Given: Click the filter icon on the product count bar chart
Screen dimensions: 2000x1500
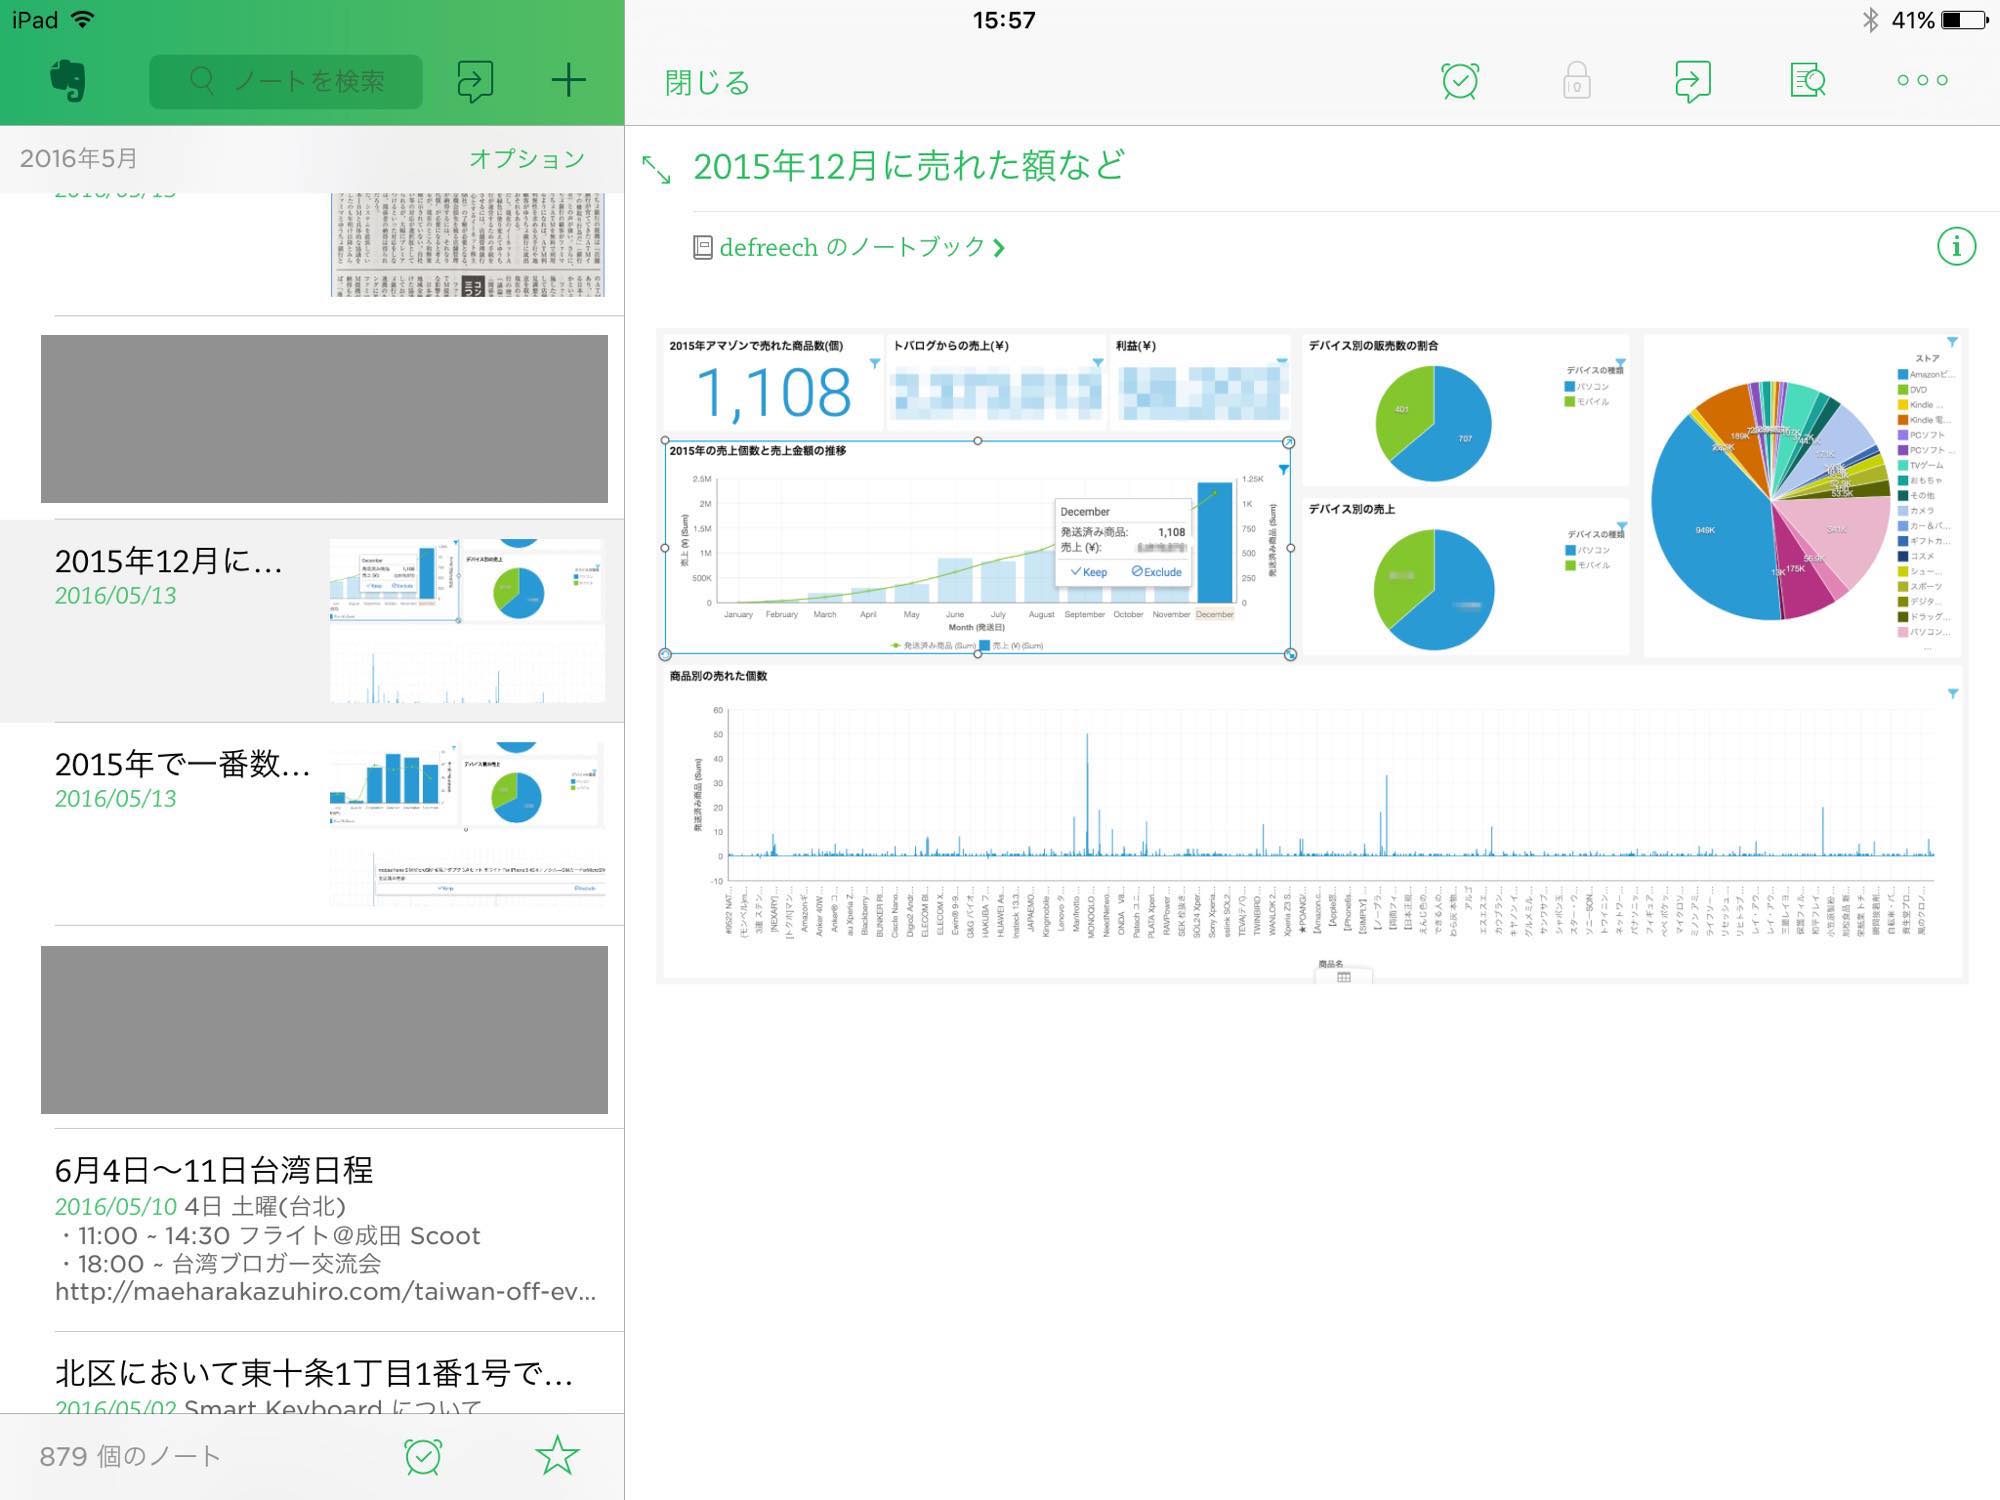Looking at the screenshot, I should pyautogui.click(x=1953, y=693).
